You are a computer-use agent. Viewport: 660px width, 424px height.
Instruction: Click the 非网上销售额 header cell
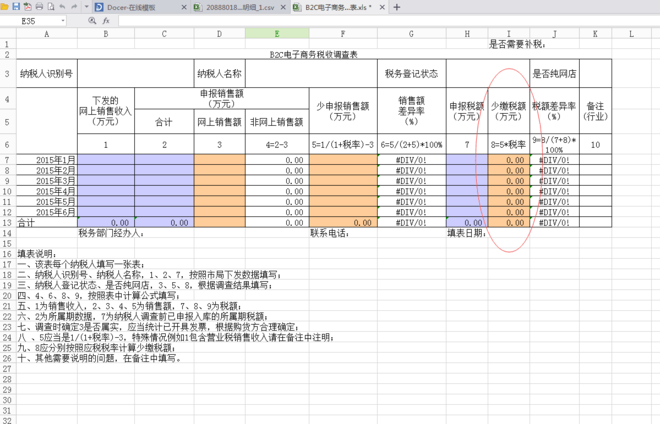pos(277,122)
